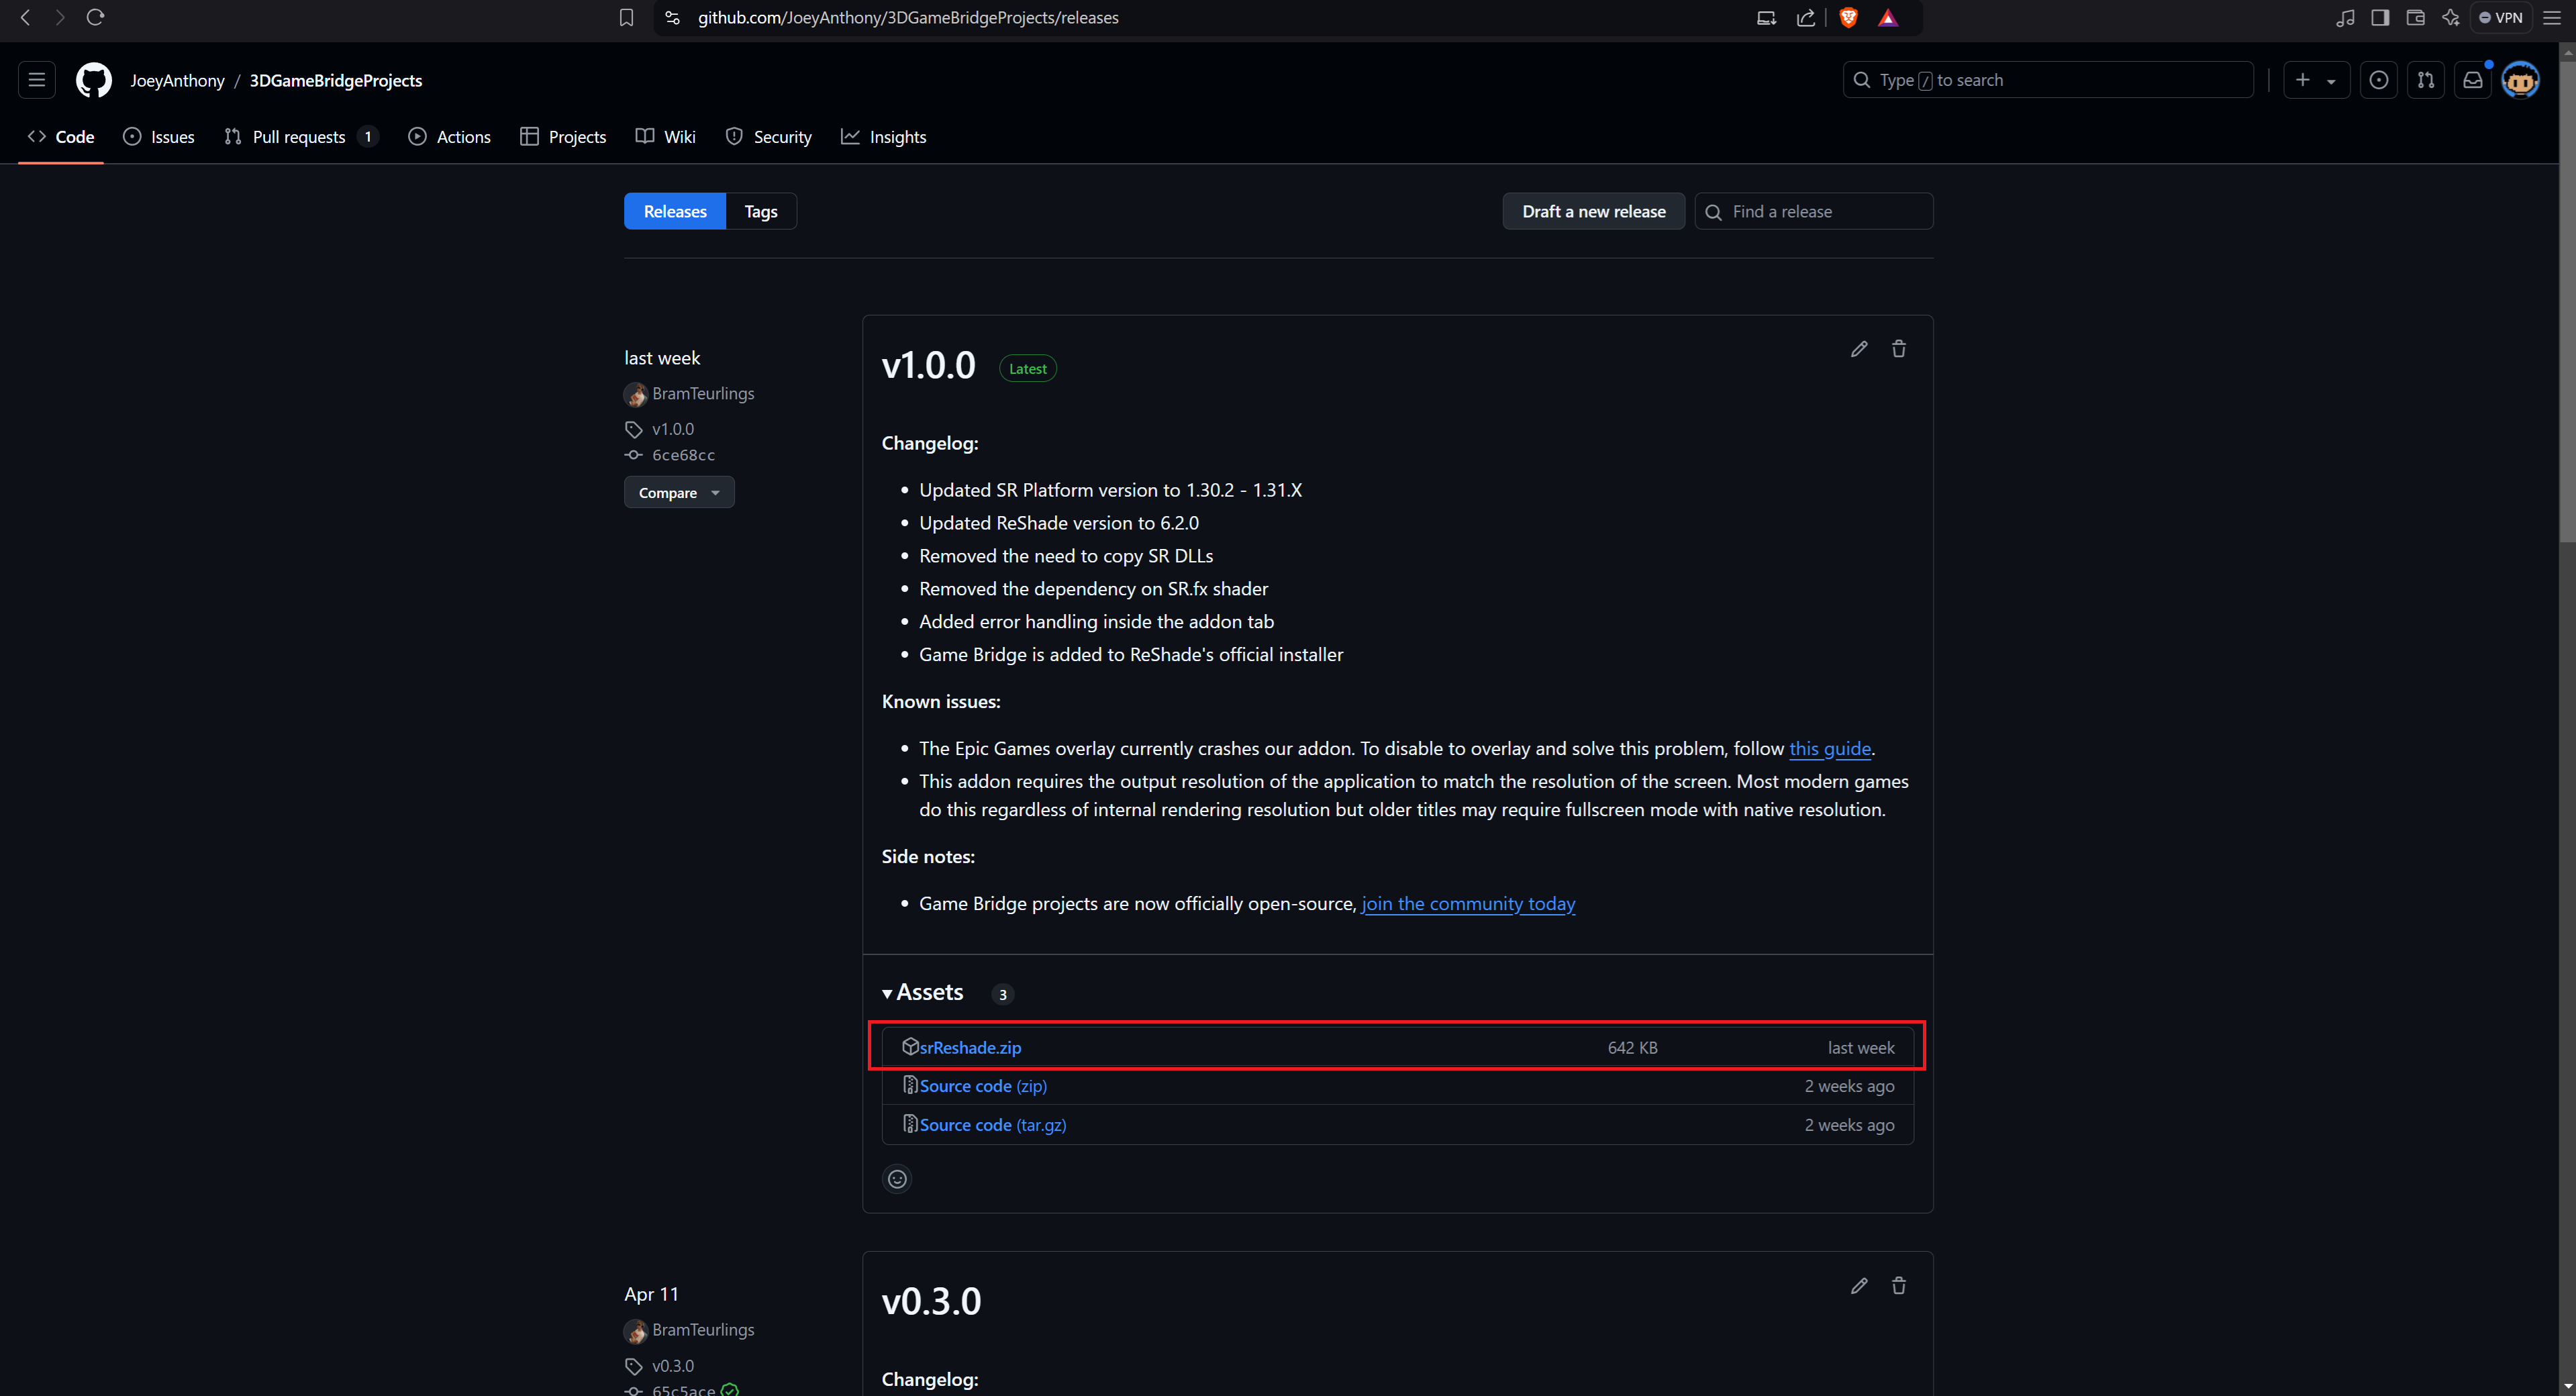
Task: Open the BramTeurlings author link for v1.0.0
Action: click(703, 393)
